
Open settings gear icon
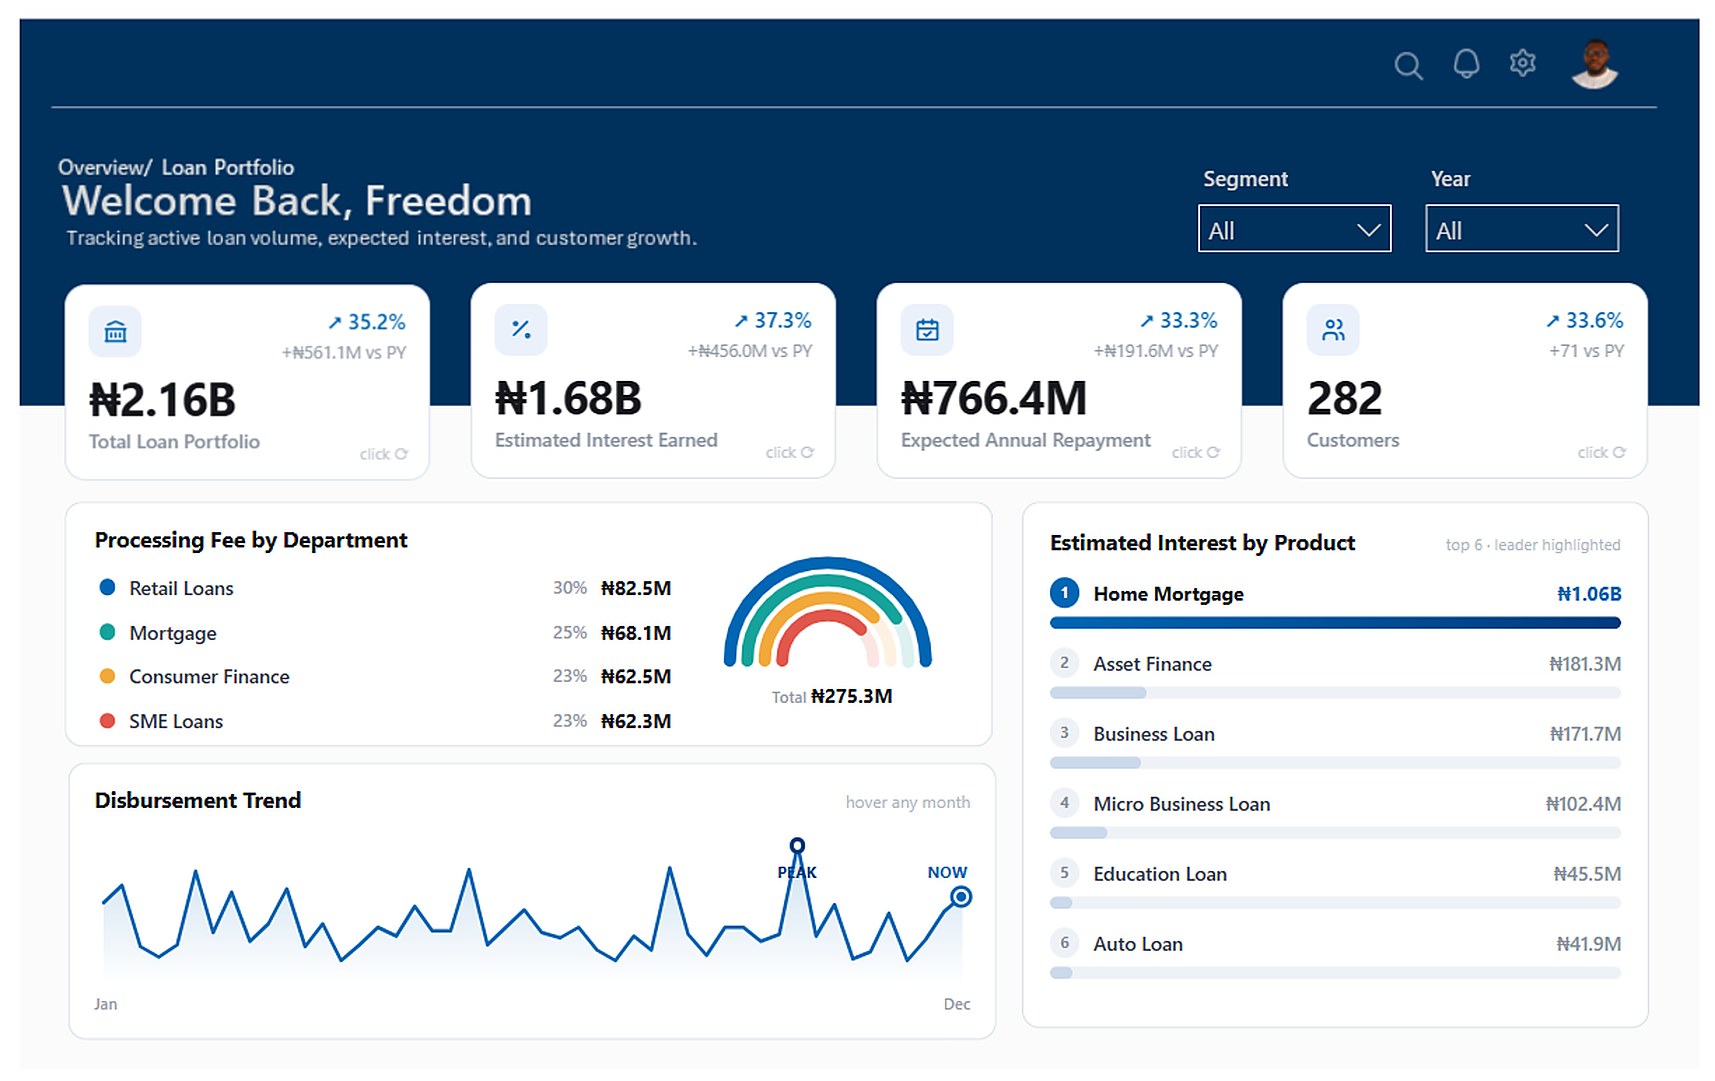(x=1522, y=63)
